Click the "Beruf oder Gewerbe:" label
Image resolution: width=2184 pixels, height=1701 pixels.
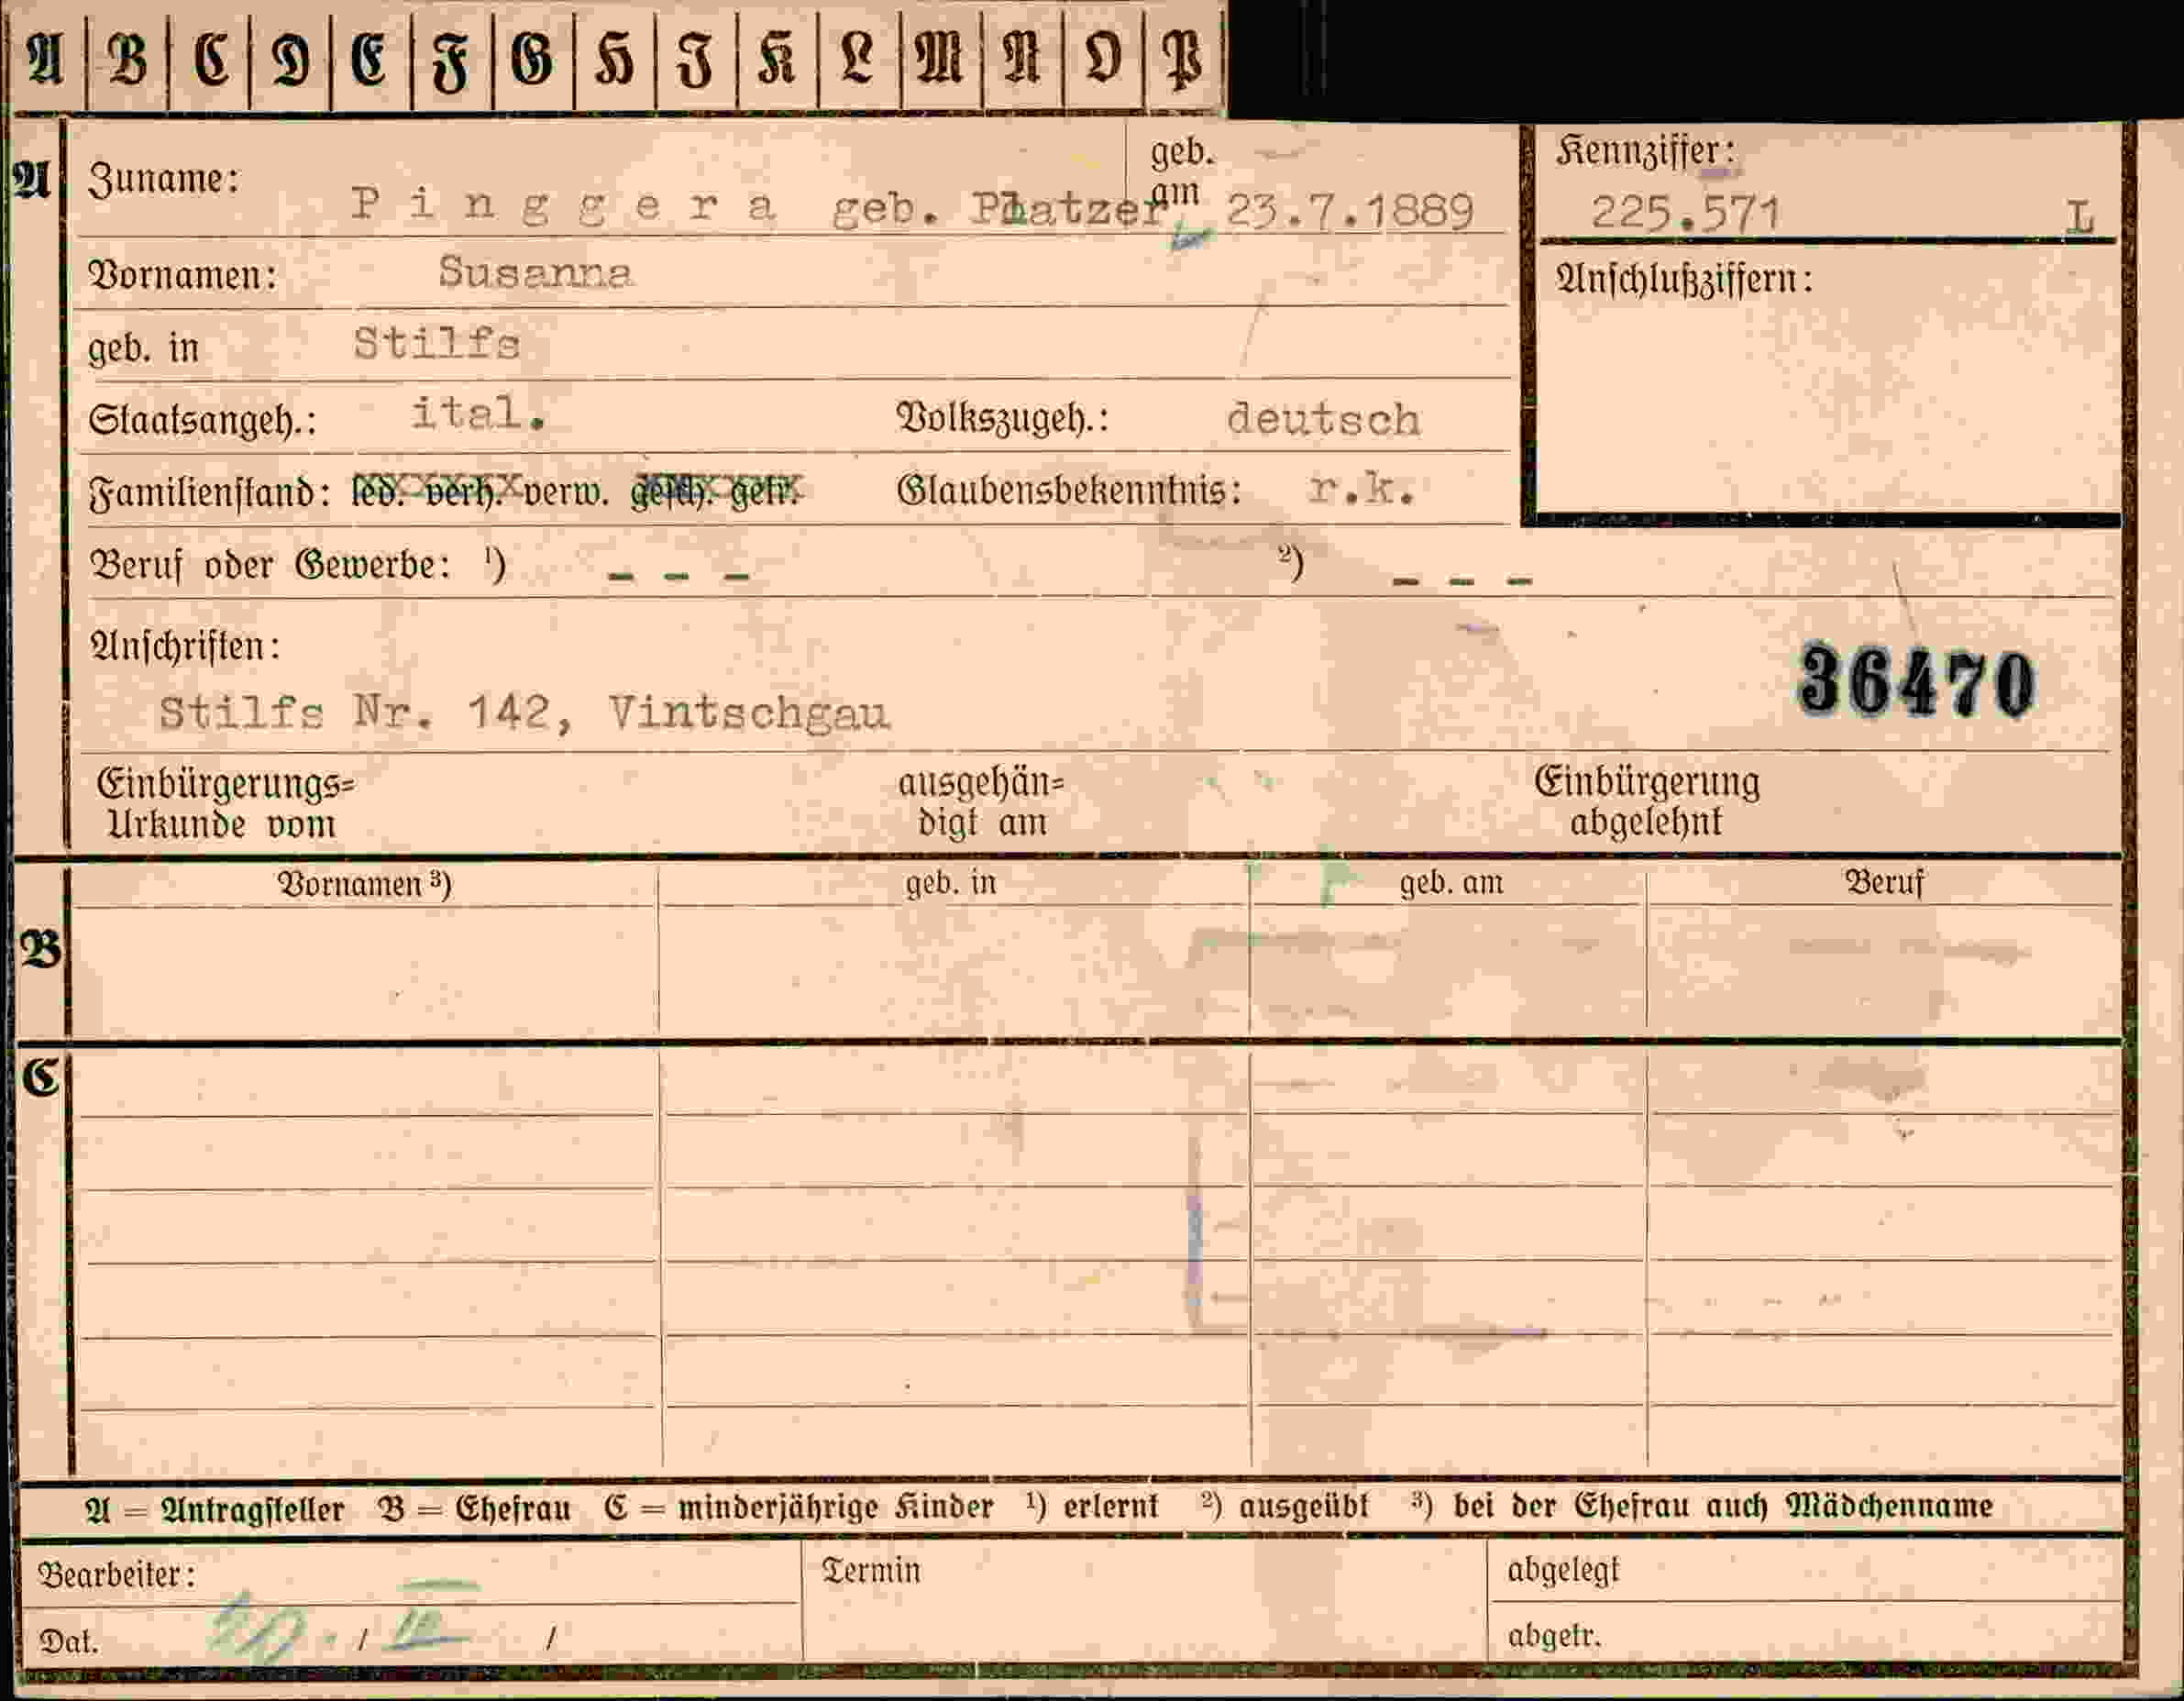pos(271,566)
